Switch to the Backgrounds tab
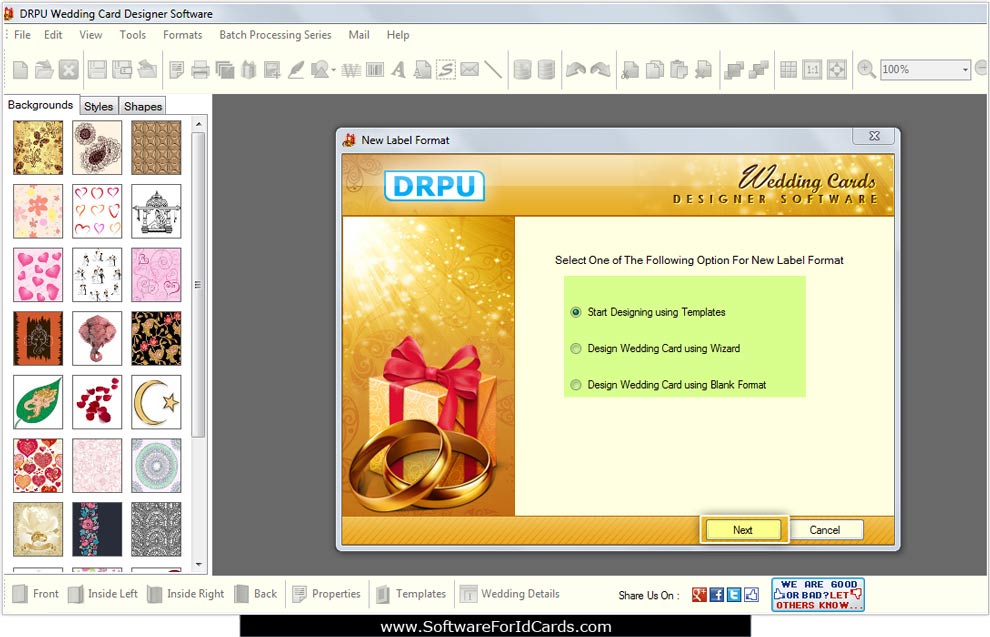Viewport: 990px width, 637px height. click(40, 105)
